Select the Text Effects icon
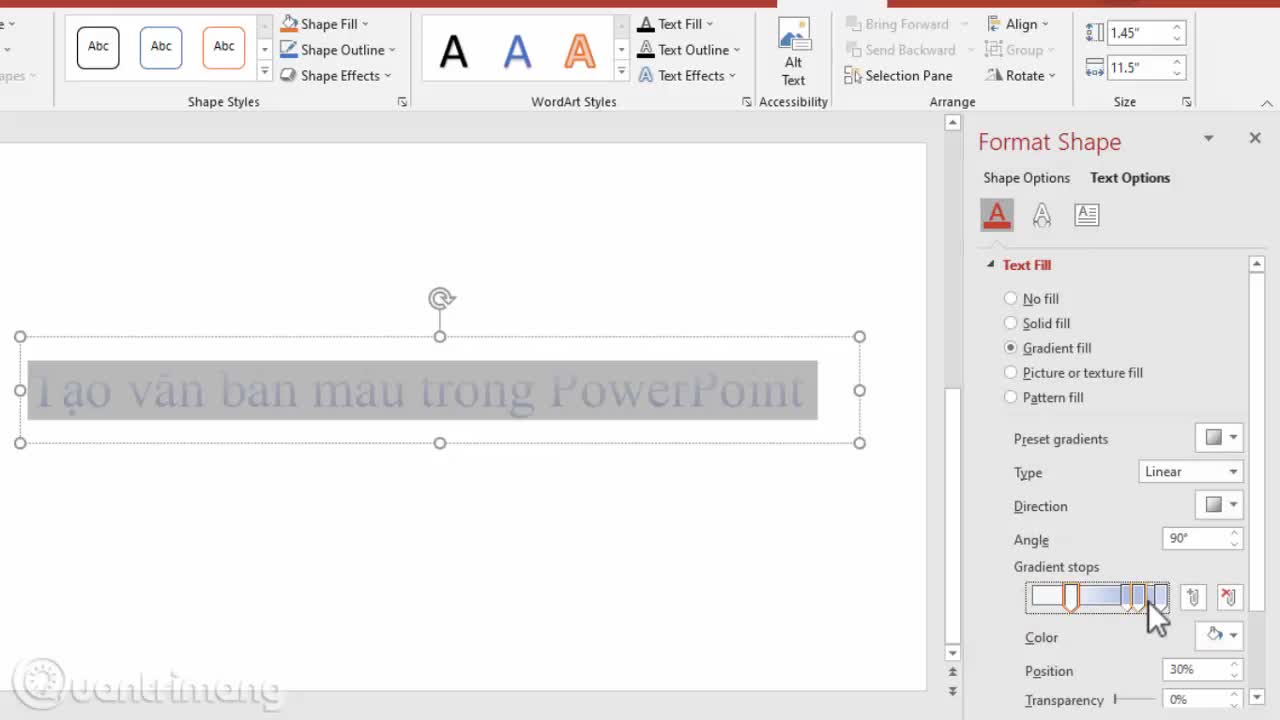 tap(1041, 215)
